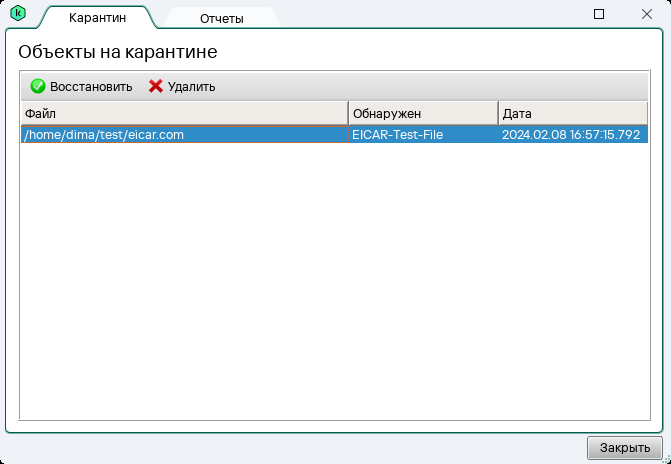Sort by the Дата column header
This screenshot has height=464, width=671.
(572, 113)
